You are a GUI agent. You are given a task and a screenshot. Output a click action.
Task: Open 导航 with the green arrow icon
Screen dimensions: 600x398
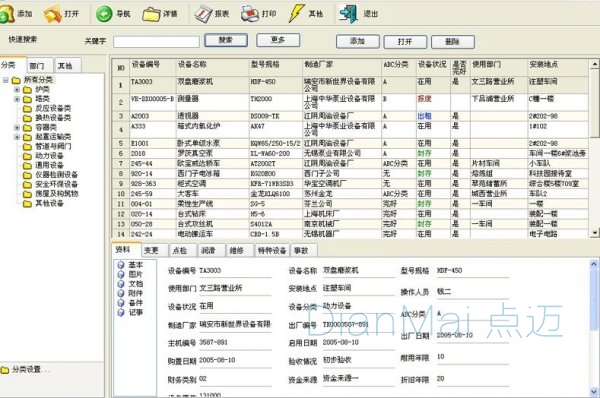tap(104, 14)
